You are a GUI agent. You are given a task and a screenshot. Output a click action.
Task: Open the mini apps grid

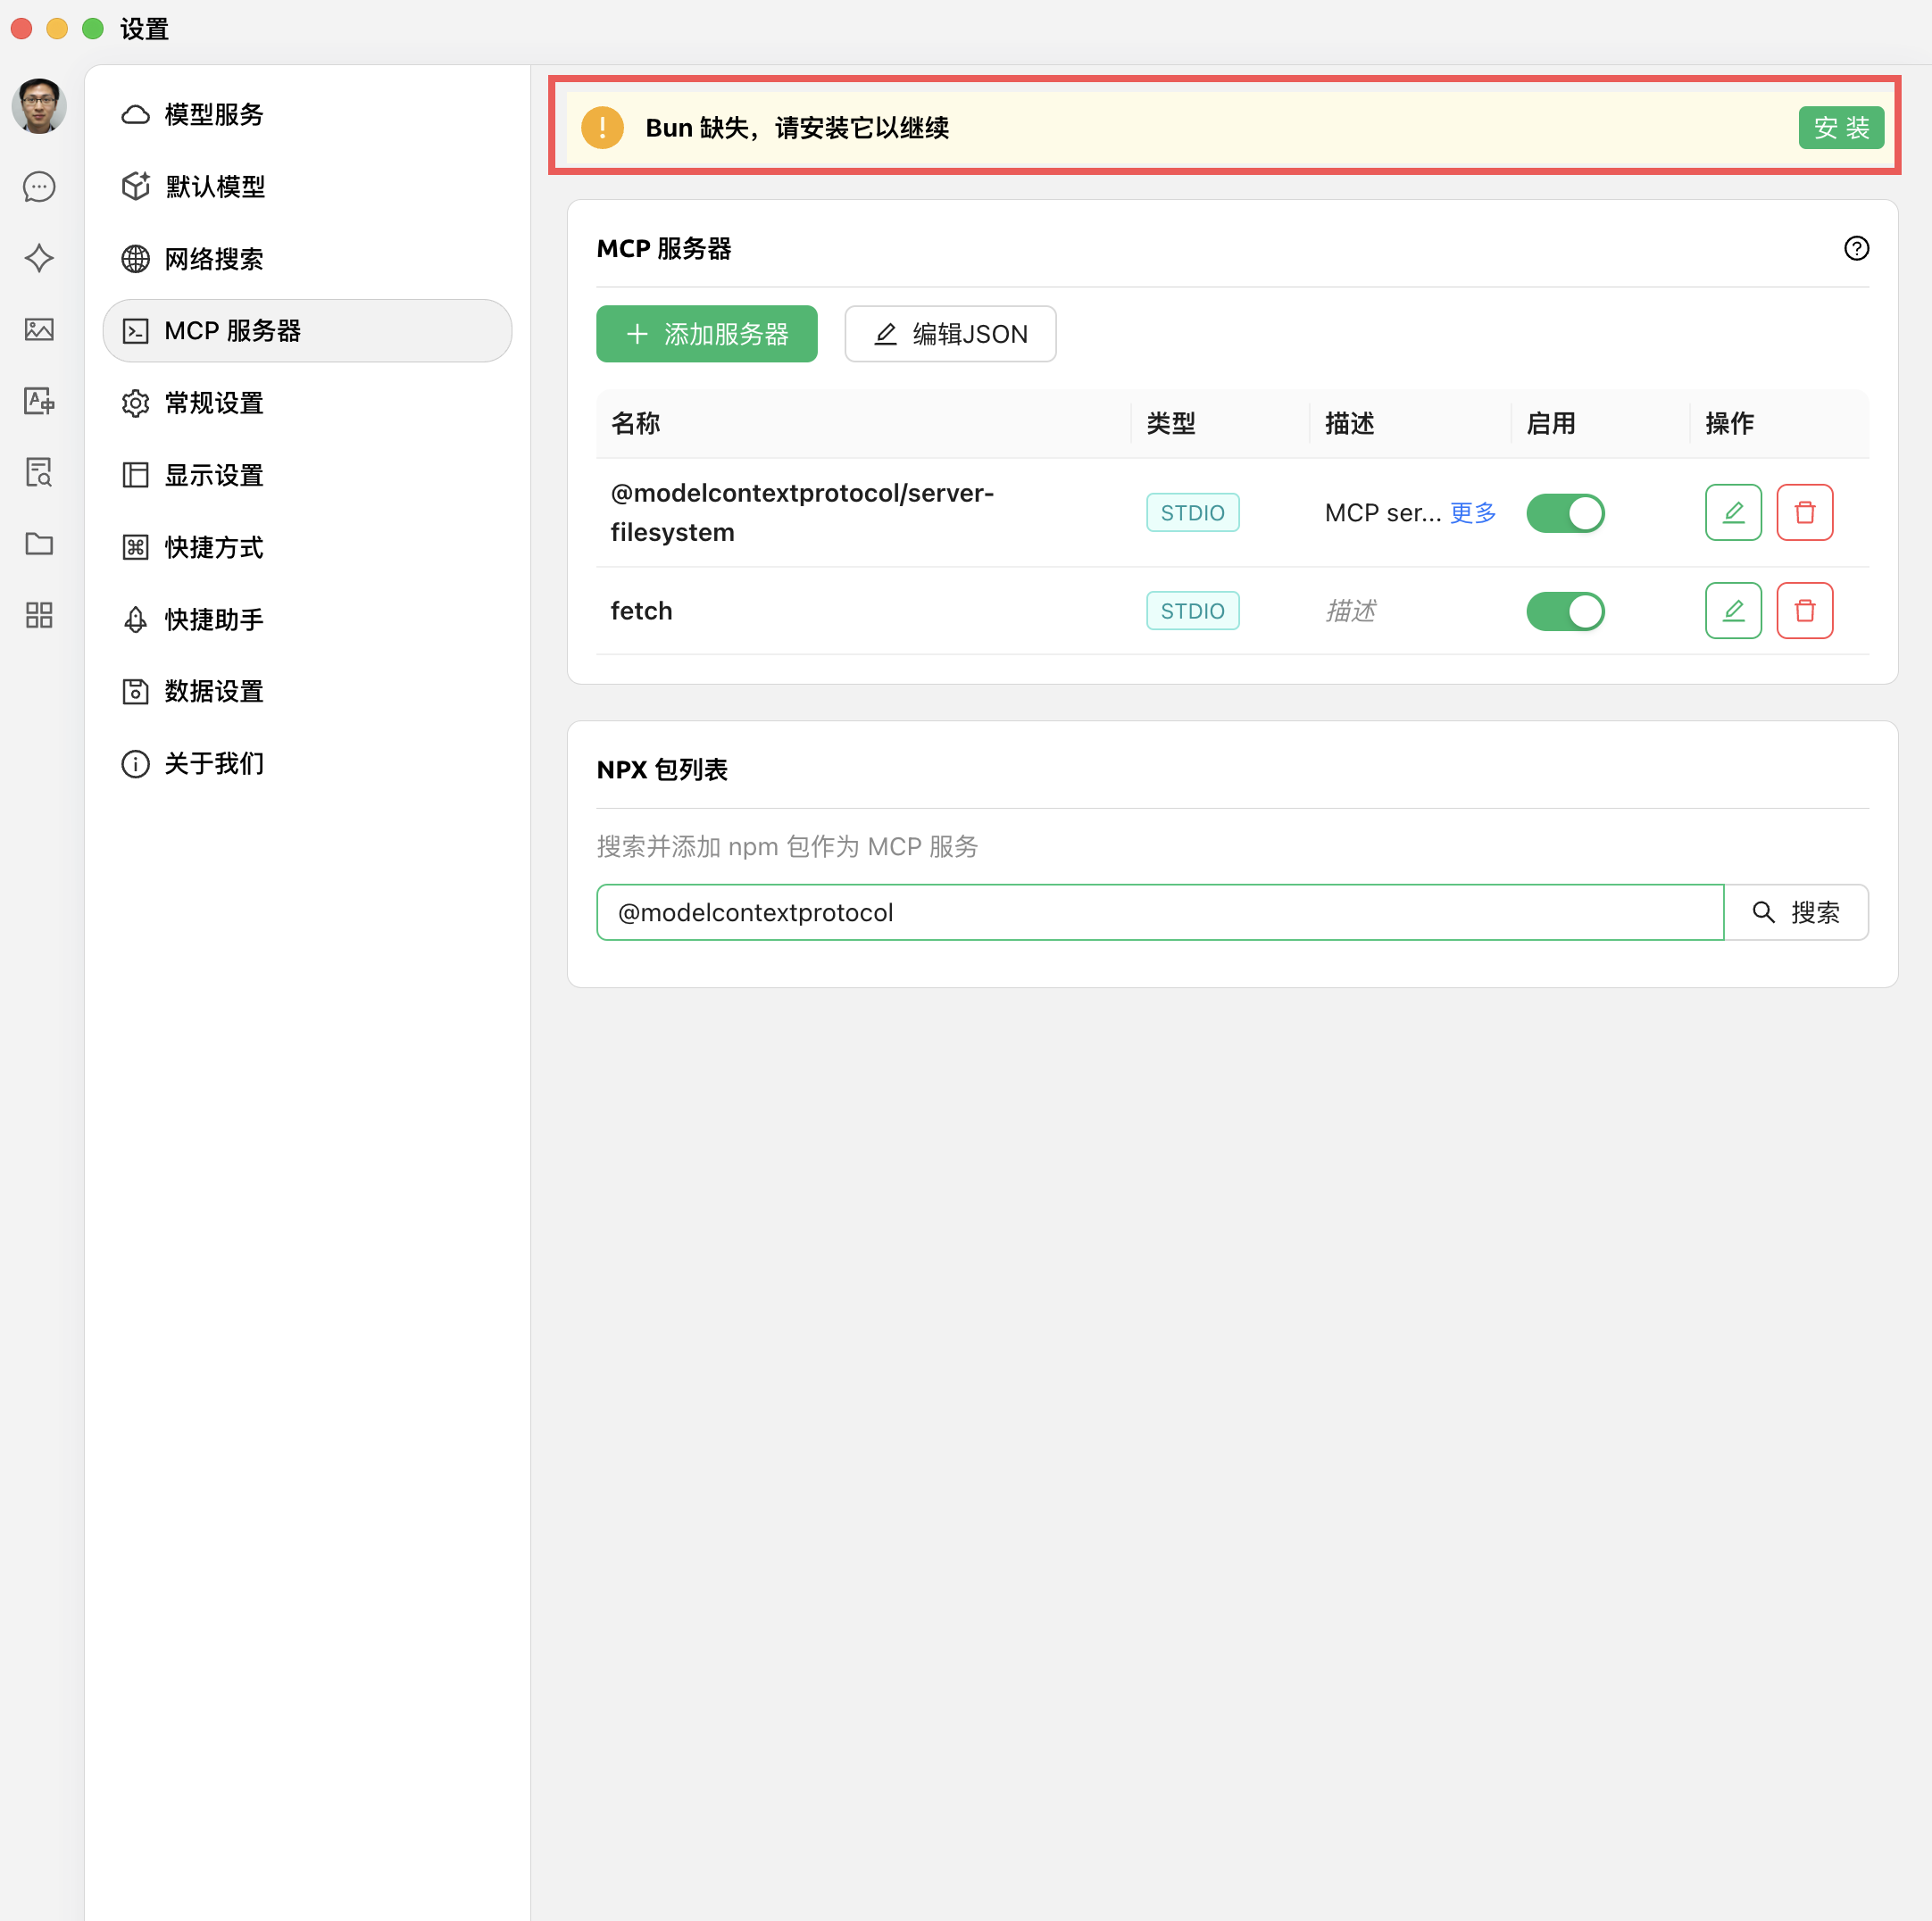pos(39,616)
